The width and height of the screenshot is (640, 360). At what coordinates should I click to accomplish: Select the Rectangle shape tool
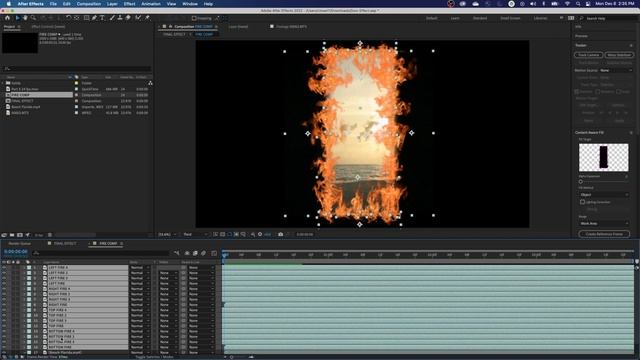[87, 18]
